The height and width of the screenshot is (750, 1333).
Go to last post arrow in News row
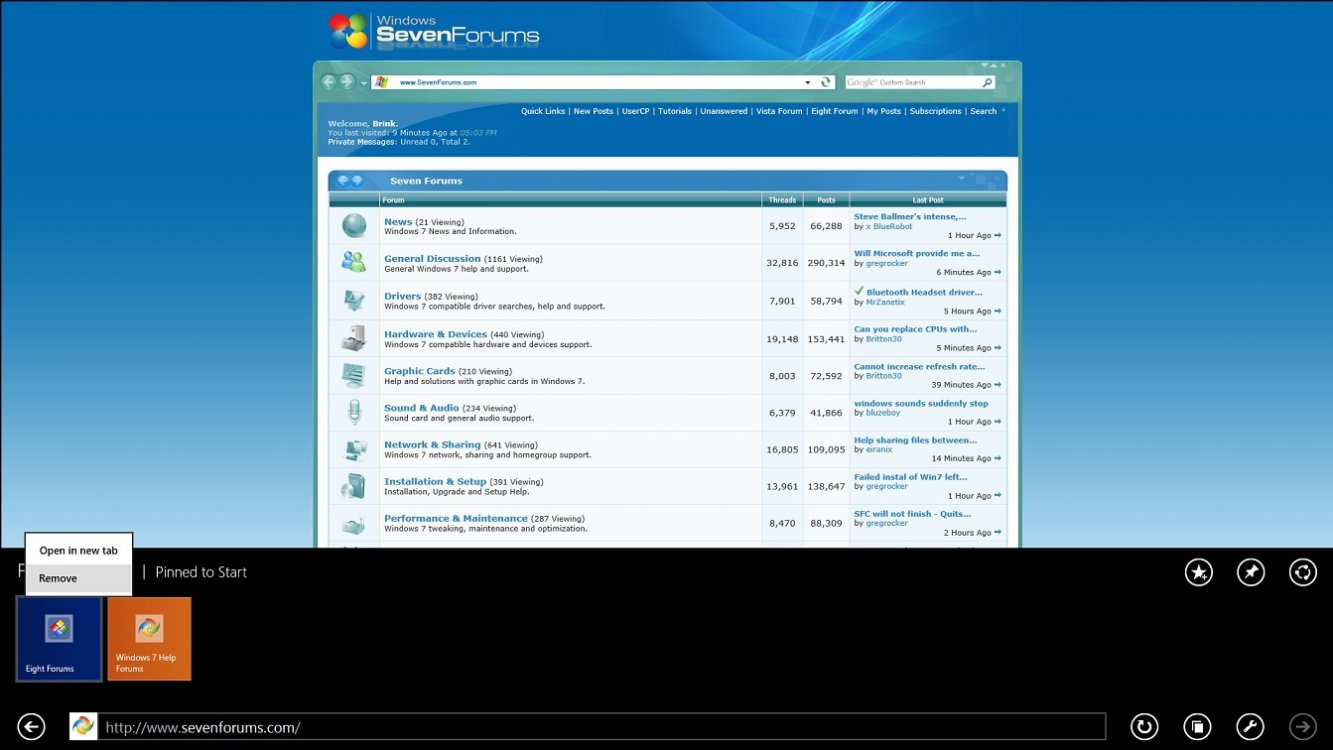pos(997,236)
